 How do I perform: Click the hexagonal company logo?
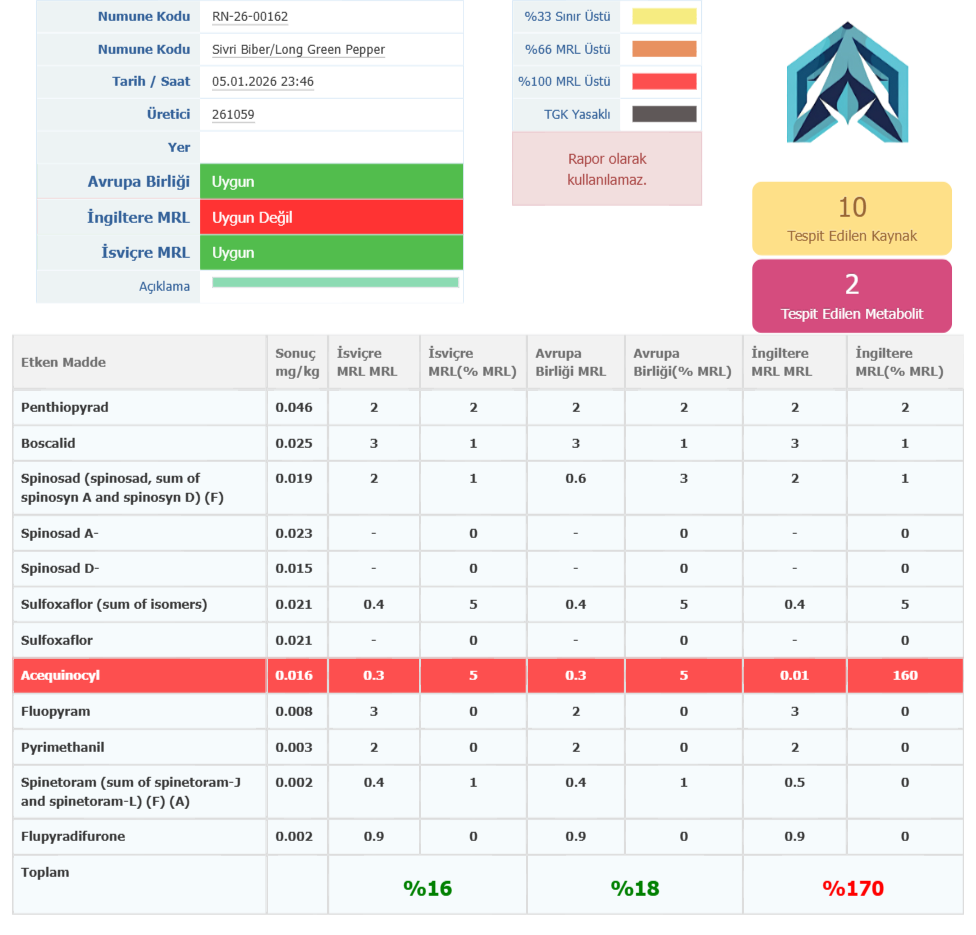(x=847, y=84)
